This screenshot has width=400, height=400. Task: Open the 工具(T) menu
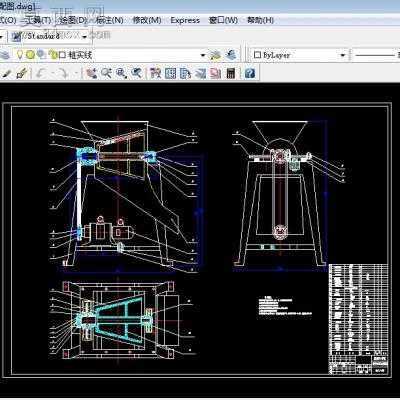tap(38, 21)
